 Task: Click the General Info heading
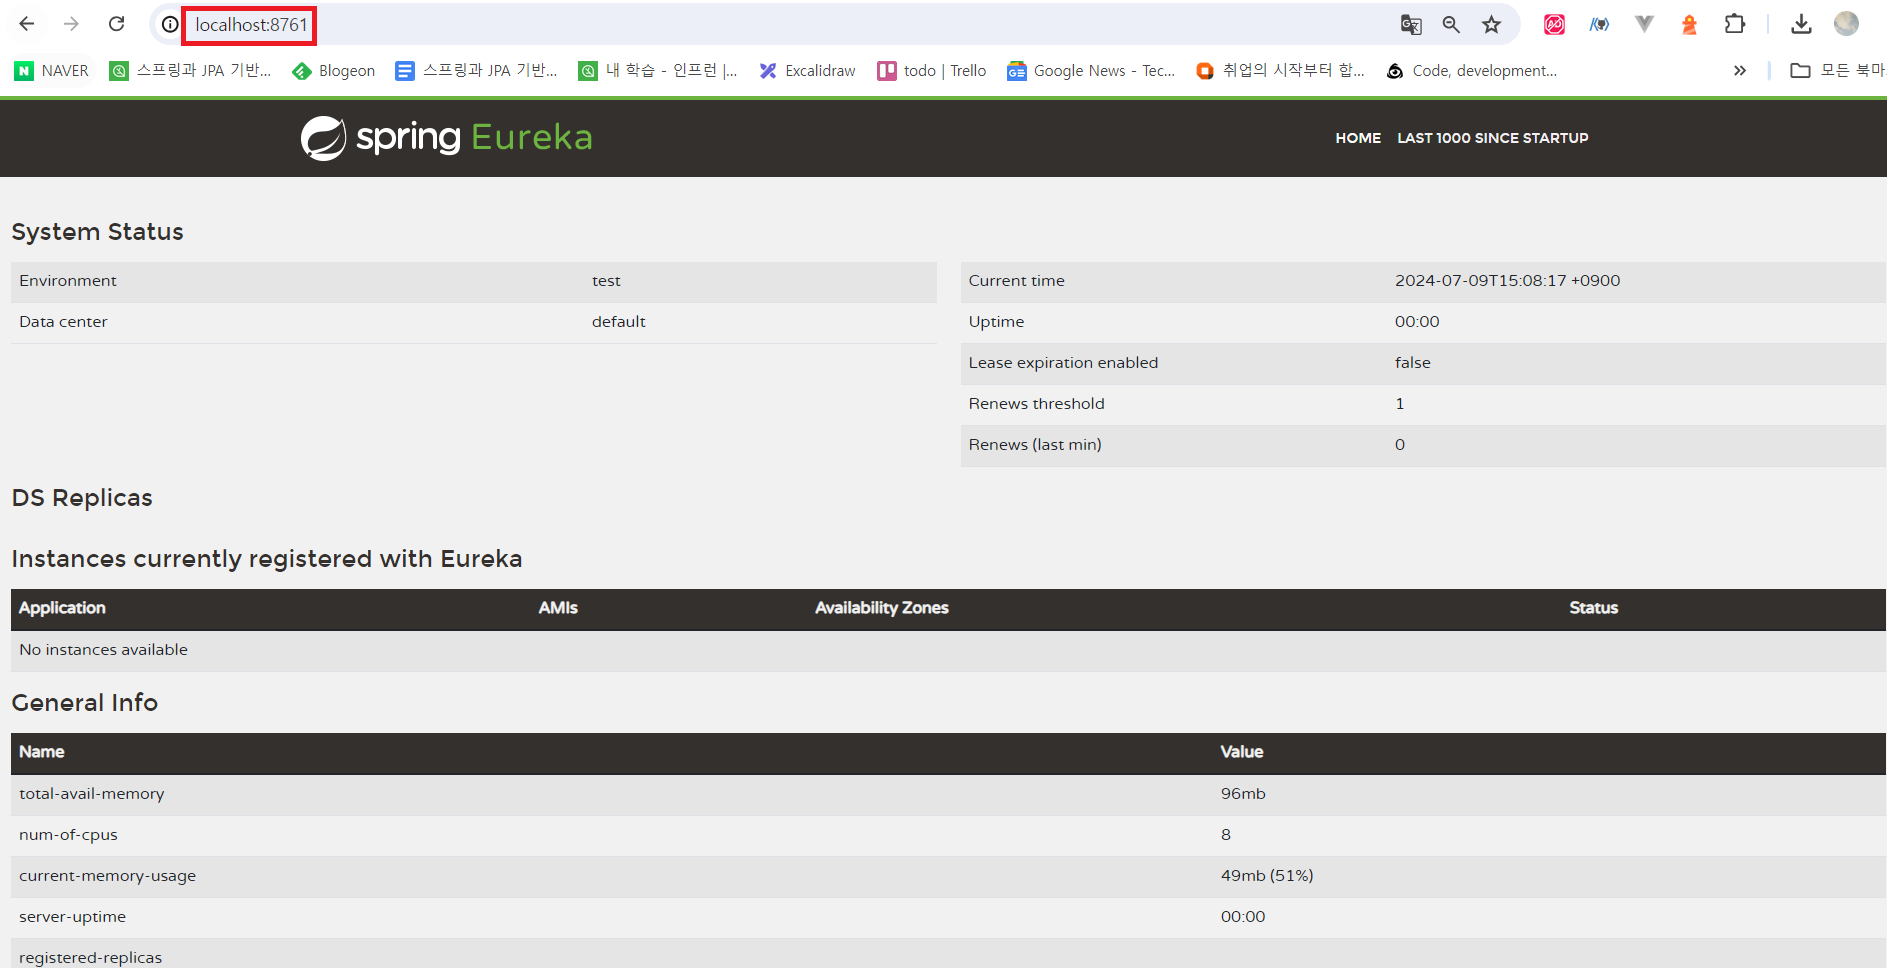(x=85, y=703)
